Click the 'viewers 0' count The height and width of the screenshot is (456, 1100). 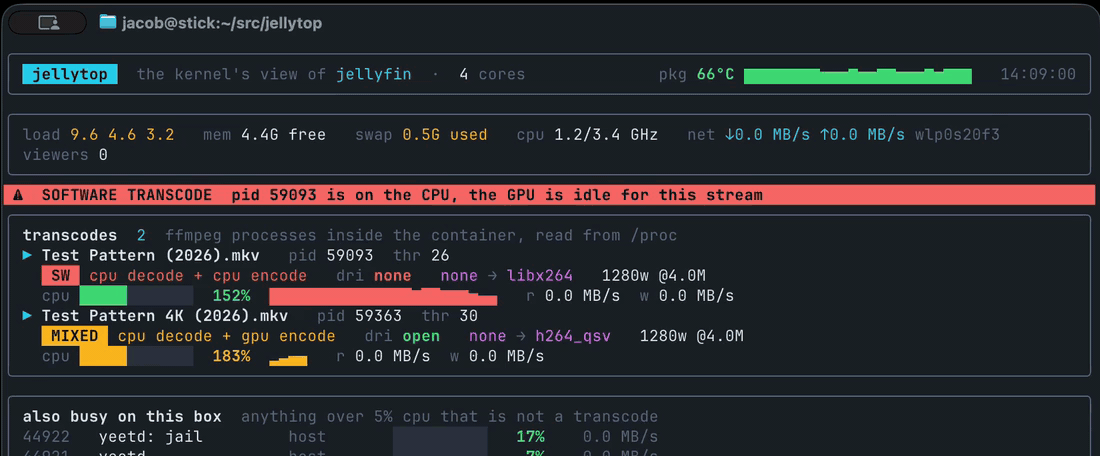[65, 154]
